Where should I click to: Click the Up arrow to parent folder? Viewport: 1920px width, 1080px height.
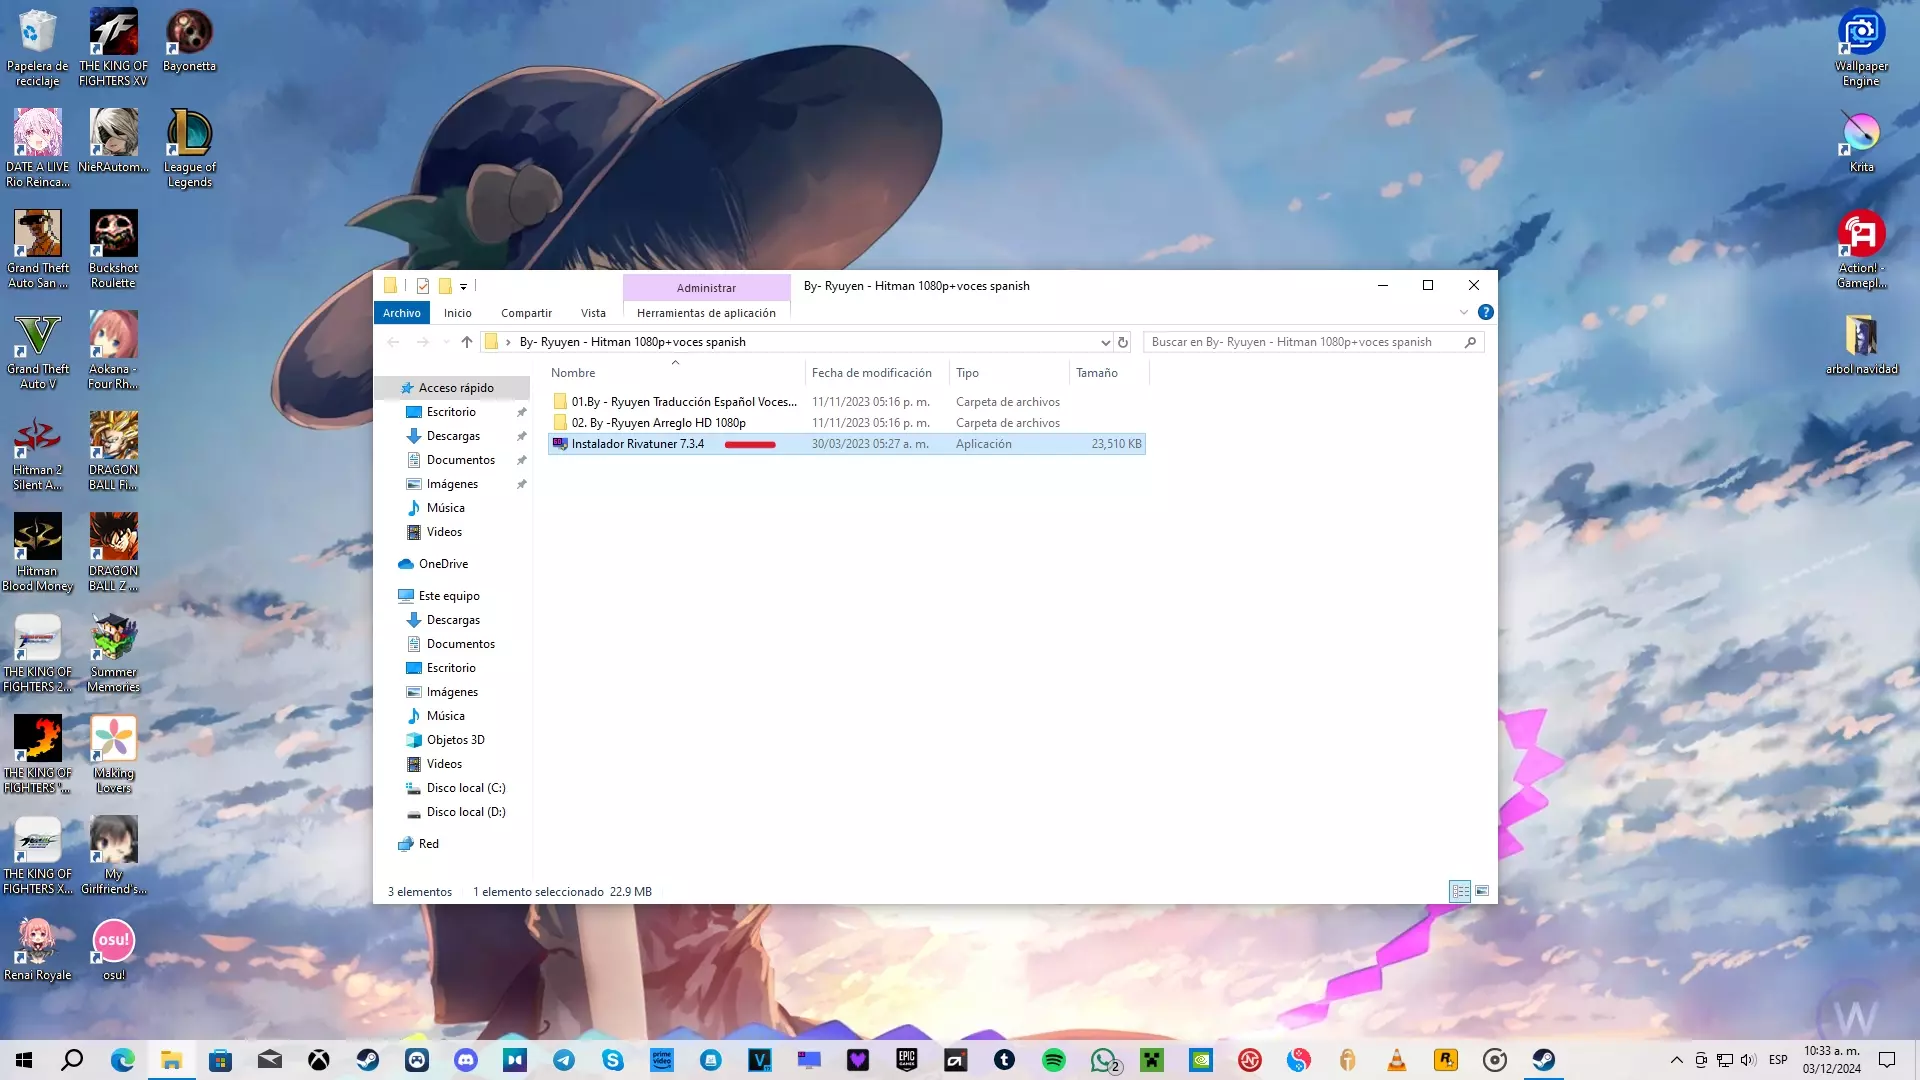467,342
